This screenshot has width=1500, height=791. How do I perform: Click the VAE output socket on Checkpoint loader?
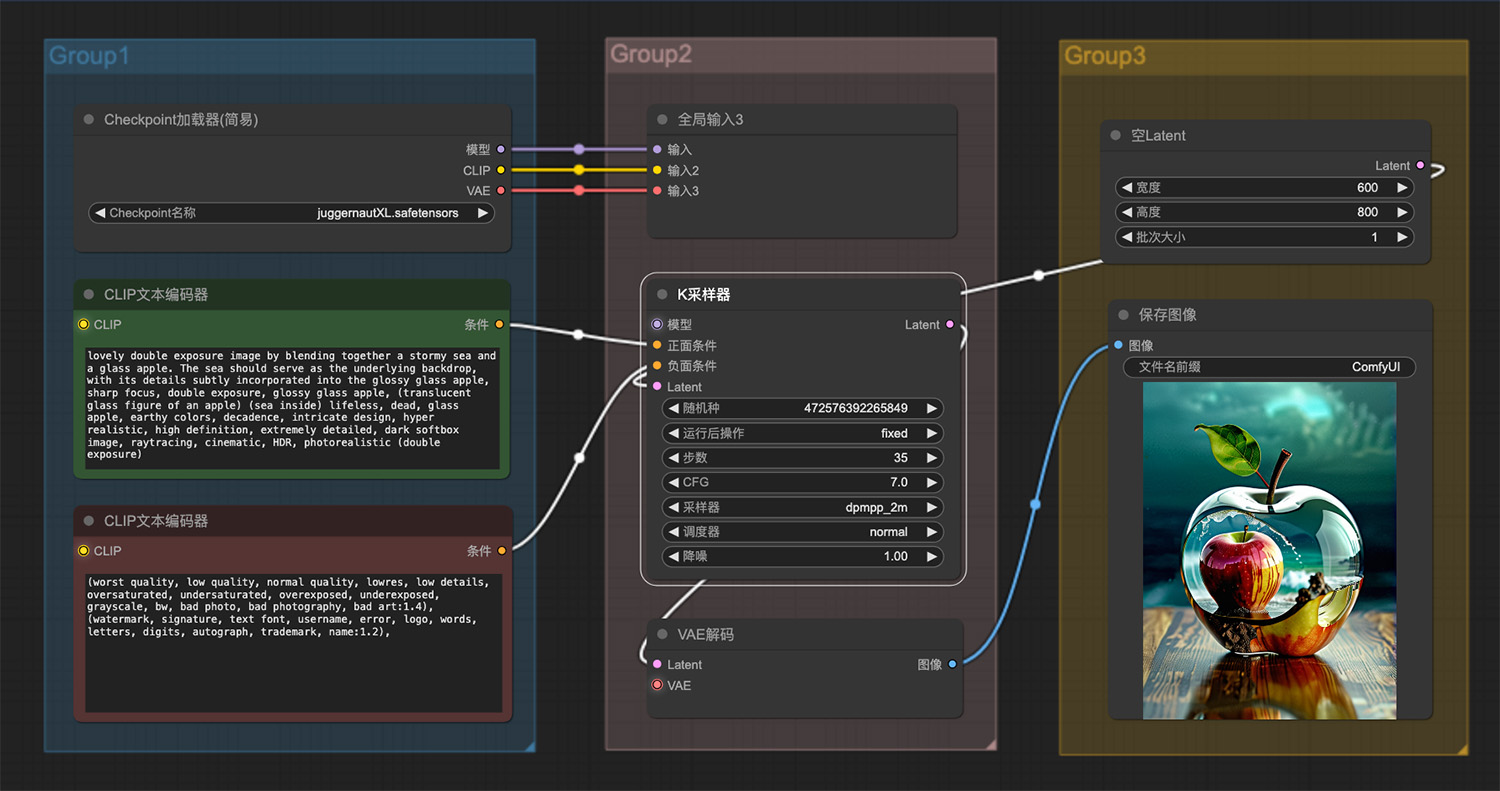[x=501, y=190]
